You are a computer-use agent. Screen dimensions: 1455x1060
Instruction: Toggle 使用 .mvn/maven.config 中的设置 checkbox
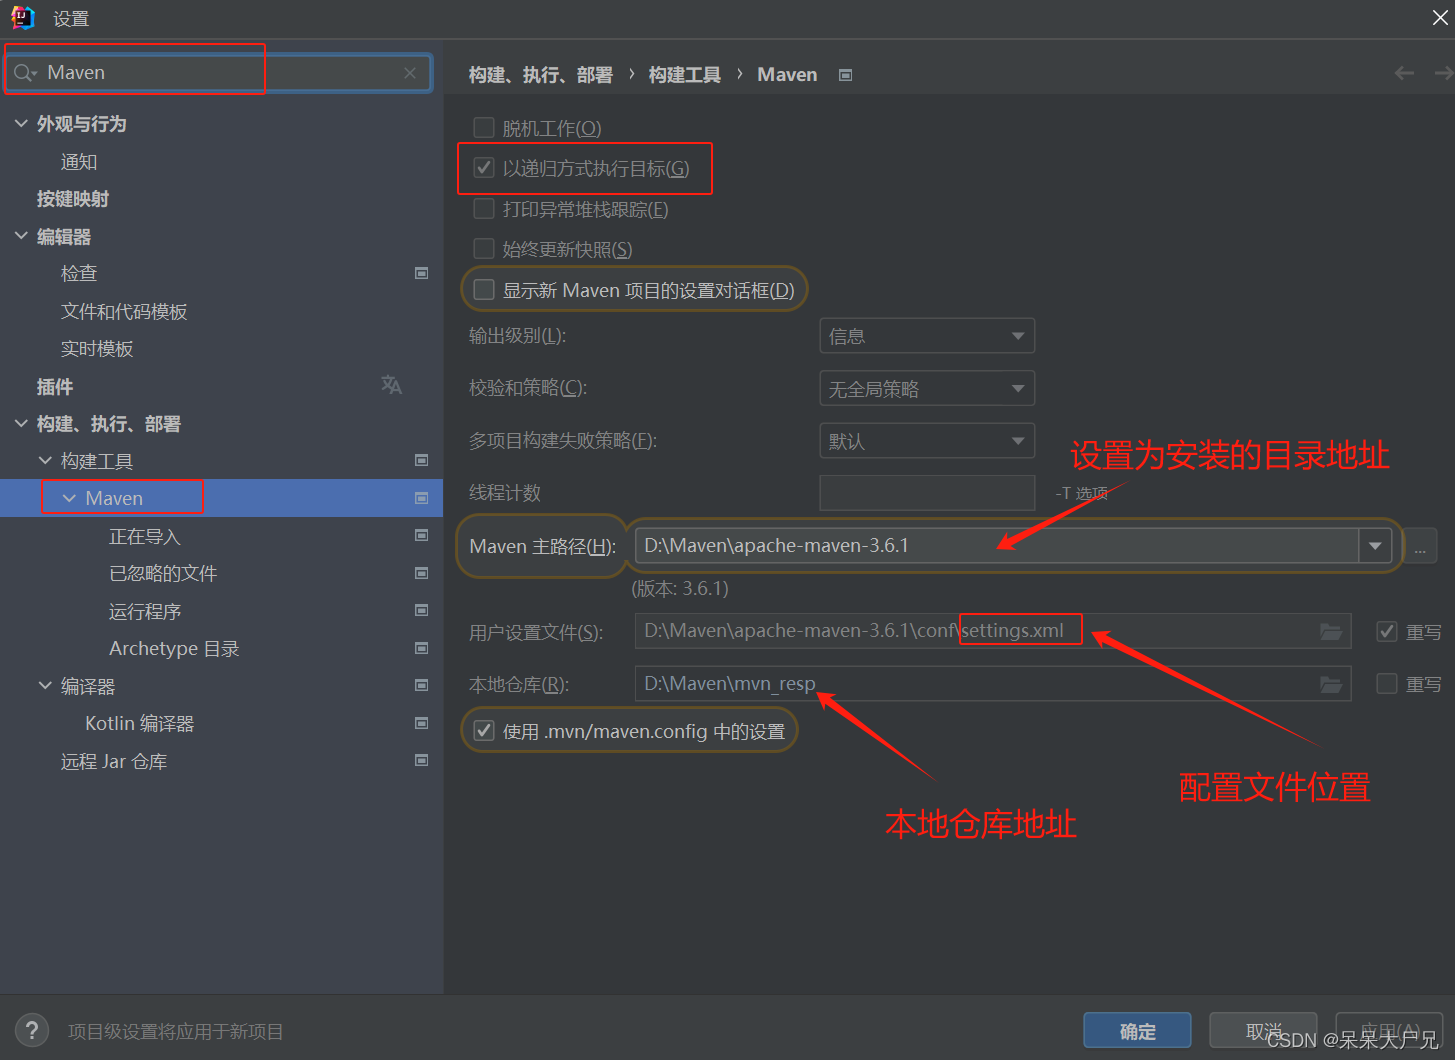point(484,730)
